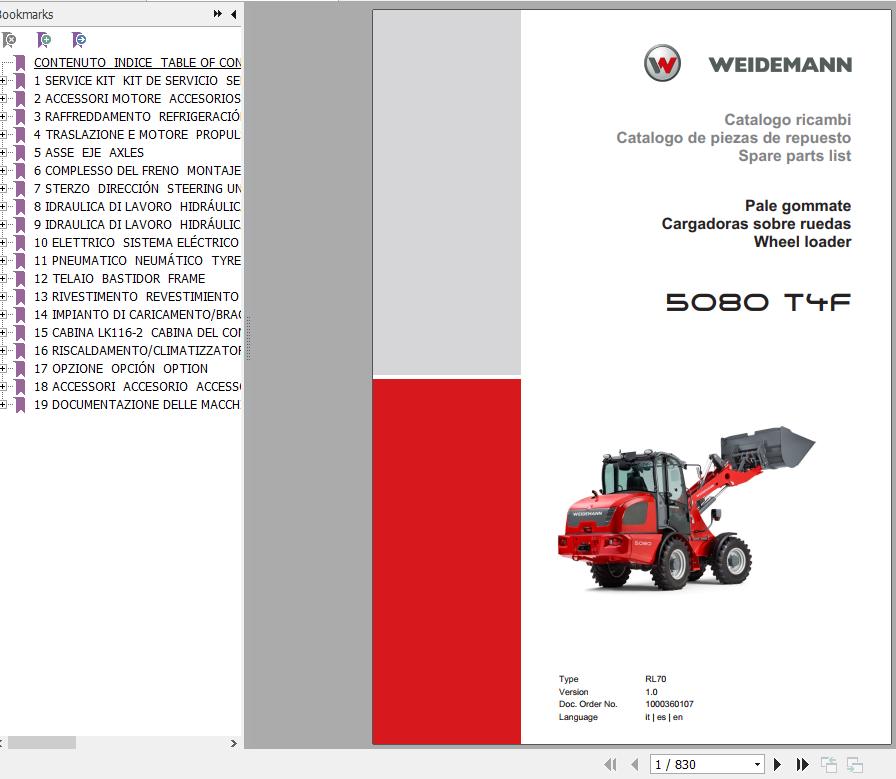
Task: Collapse the Bookmarks panel with the left arrow
Action: pos(234,14)
